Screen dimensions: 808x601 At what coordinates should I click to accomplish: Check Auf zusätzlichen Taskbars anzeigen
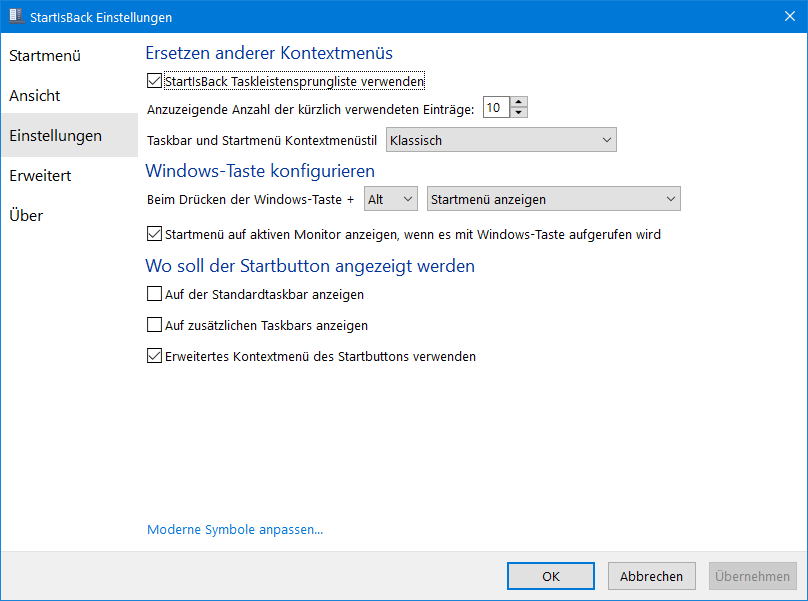click(x=154, y=325)
